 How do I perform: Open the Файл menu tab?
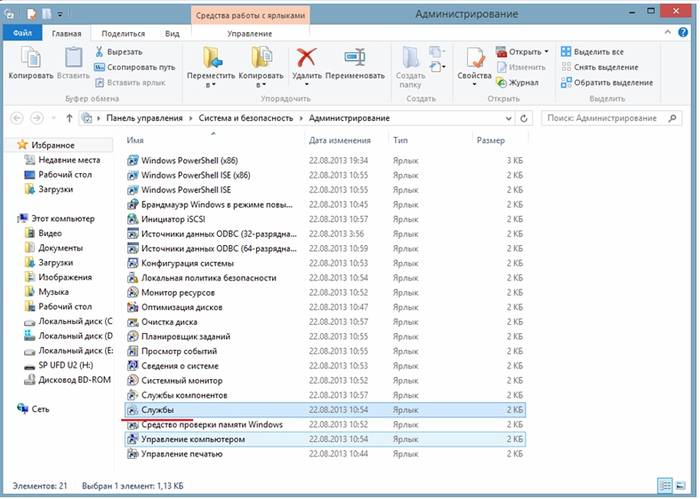click(22, 33)
